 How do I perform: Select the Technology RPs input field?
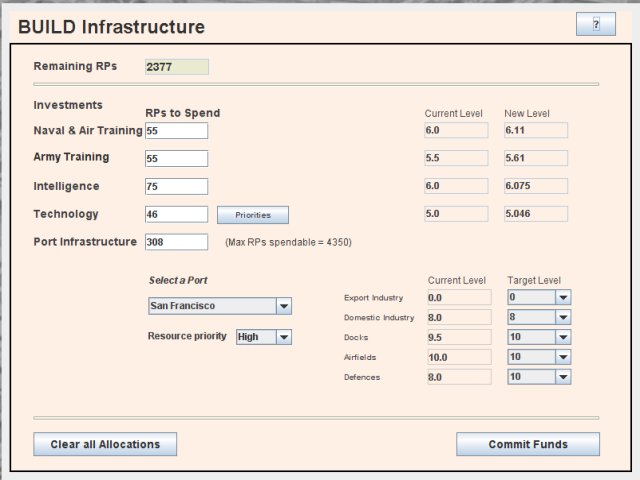(x=176, y=214)
